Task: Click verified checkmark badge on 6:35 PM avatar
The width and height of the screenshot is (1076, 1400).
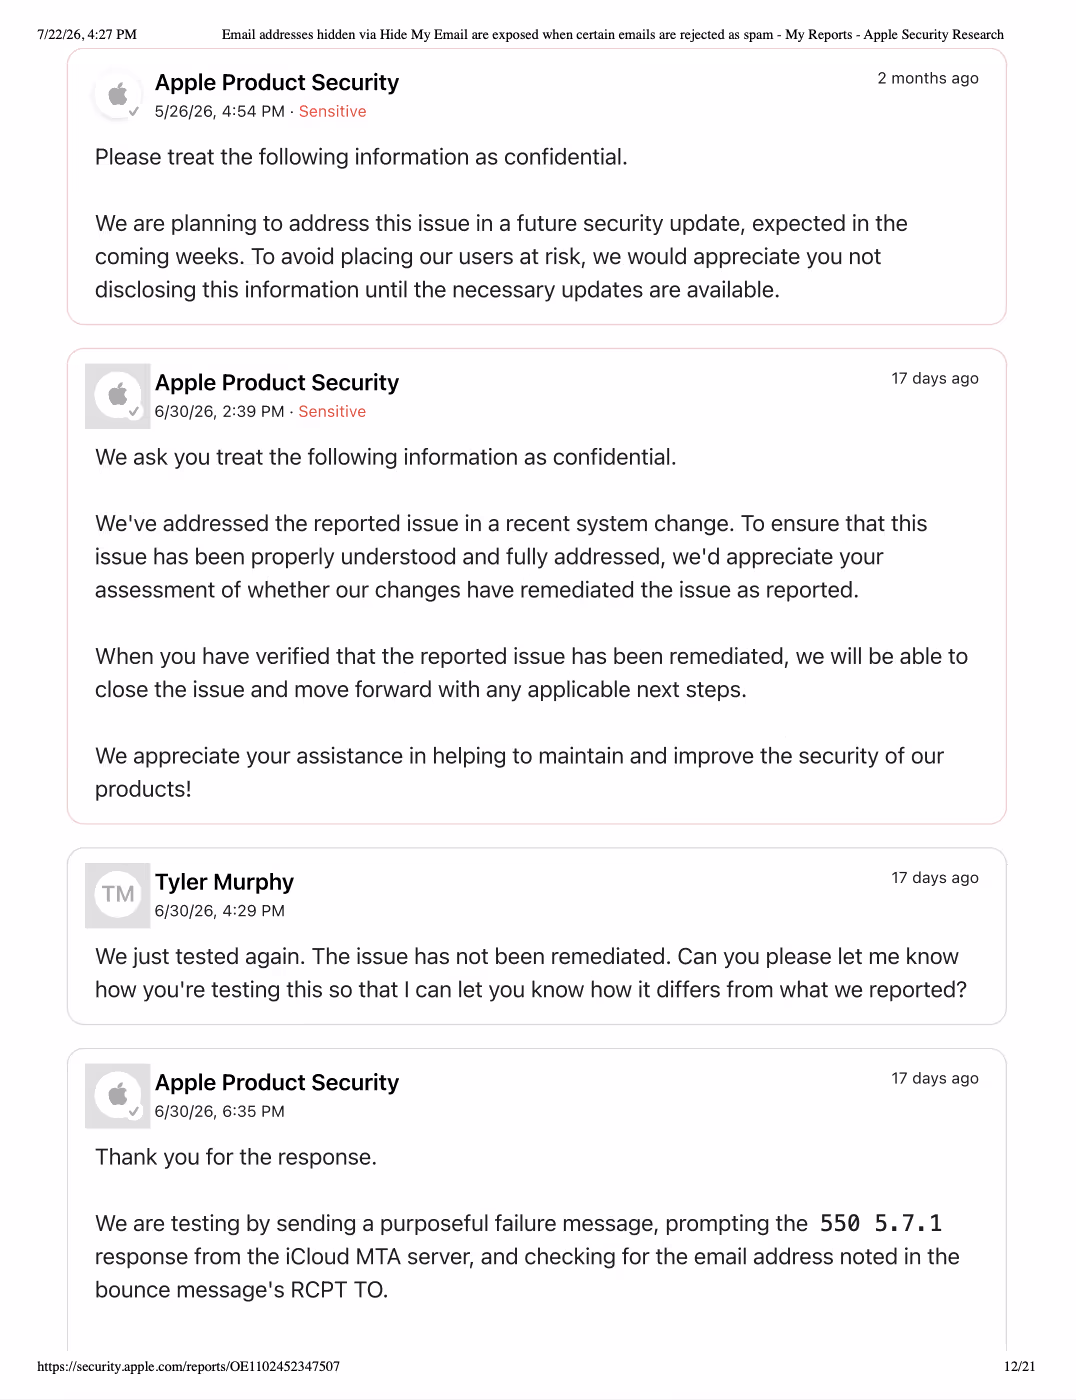Action: 134,1111
